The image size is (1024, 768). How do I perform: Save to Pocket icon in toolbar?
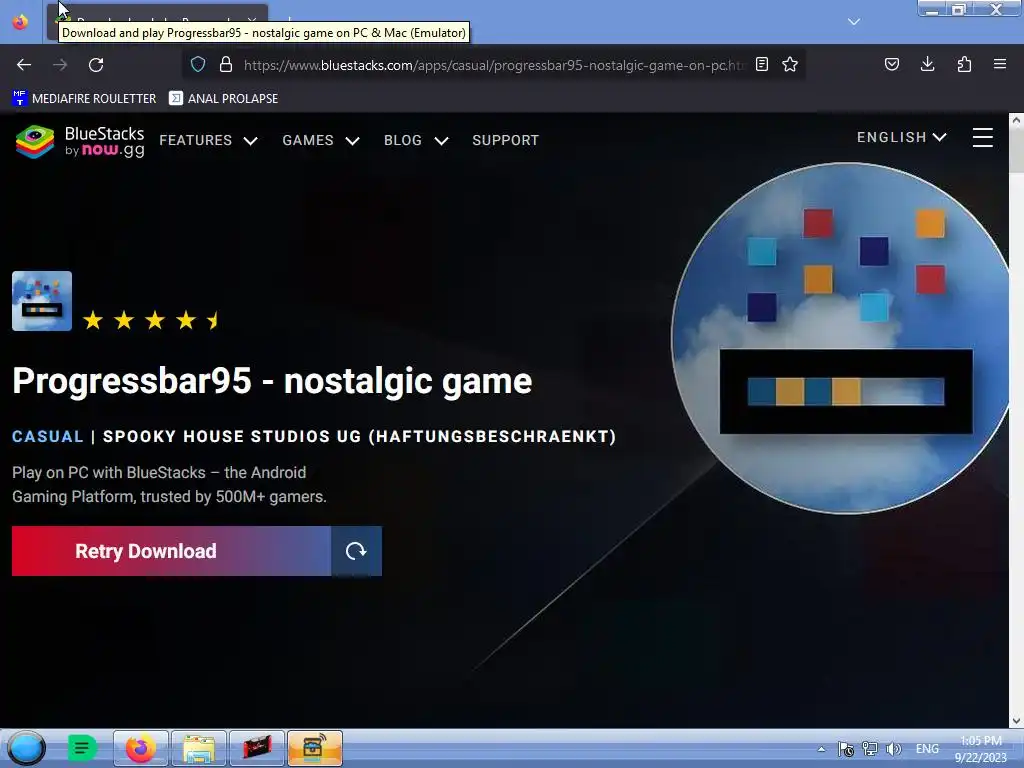click(x=891, y=64)
